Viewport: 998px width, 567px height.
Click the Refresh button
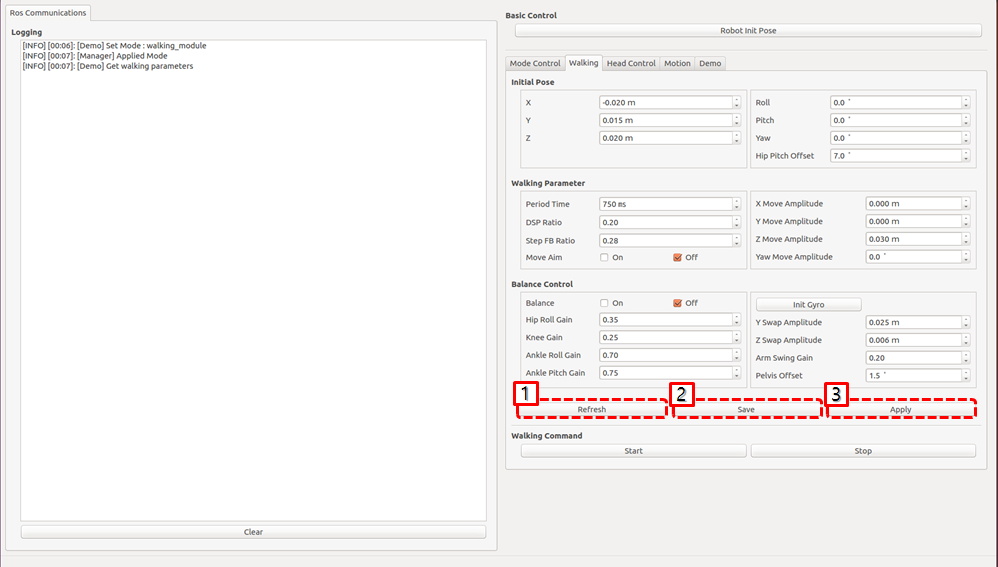point(592,409)
